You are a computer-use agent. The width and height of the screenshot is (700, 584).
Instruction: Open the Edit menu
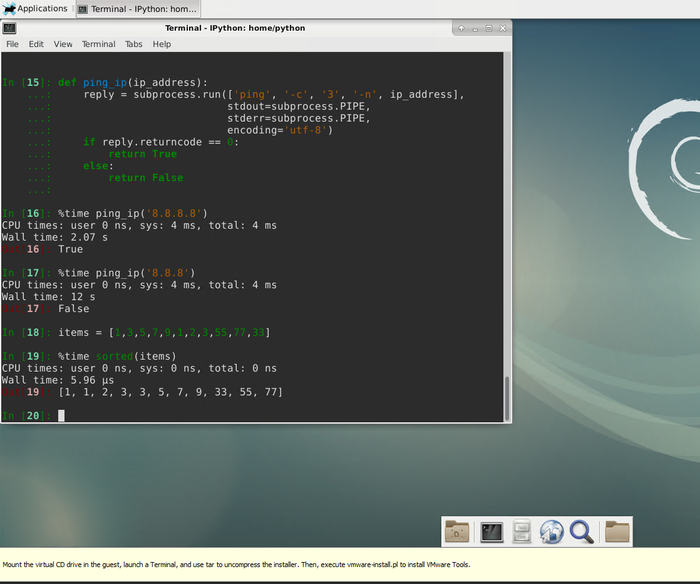point(36,44)
